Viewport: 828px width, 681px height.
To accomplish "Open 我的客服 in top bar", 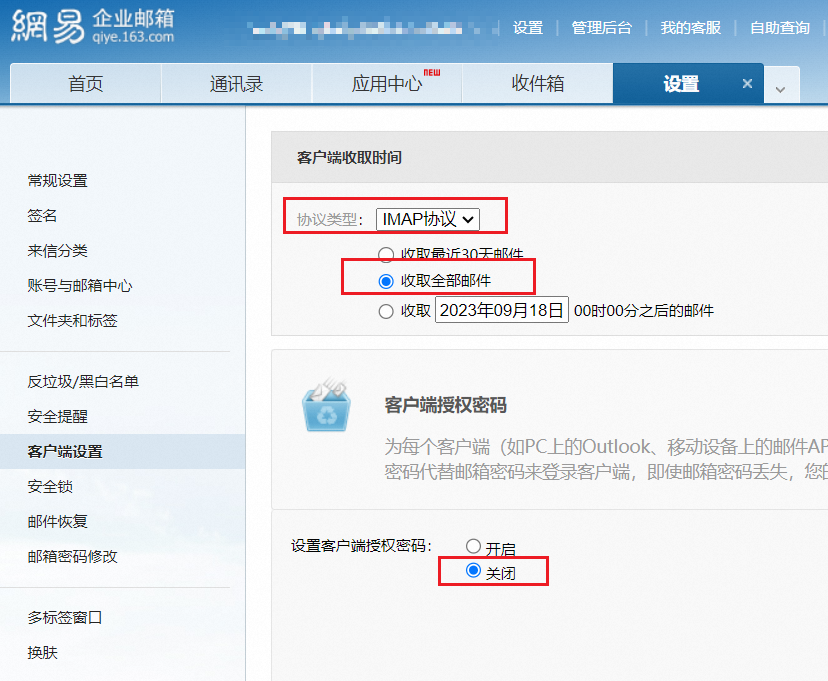I will [x=690, y=28].
